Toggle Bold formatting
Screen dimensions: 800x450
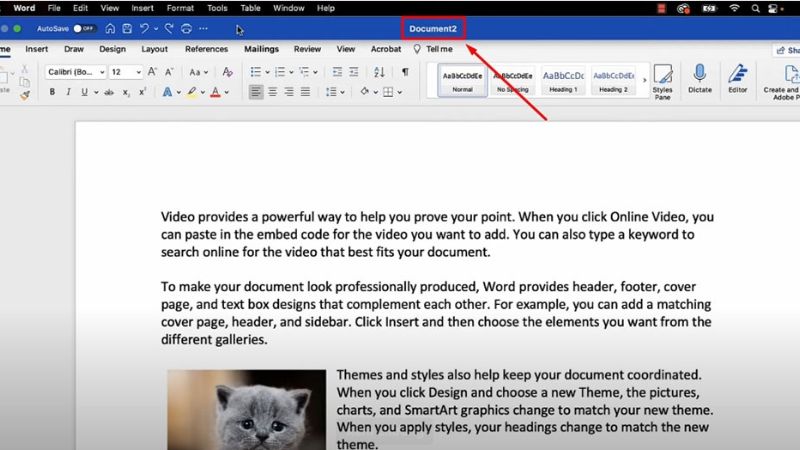tap(53, 92)
